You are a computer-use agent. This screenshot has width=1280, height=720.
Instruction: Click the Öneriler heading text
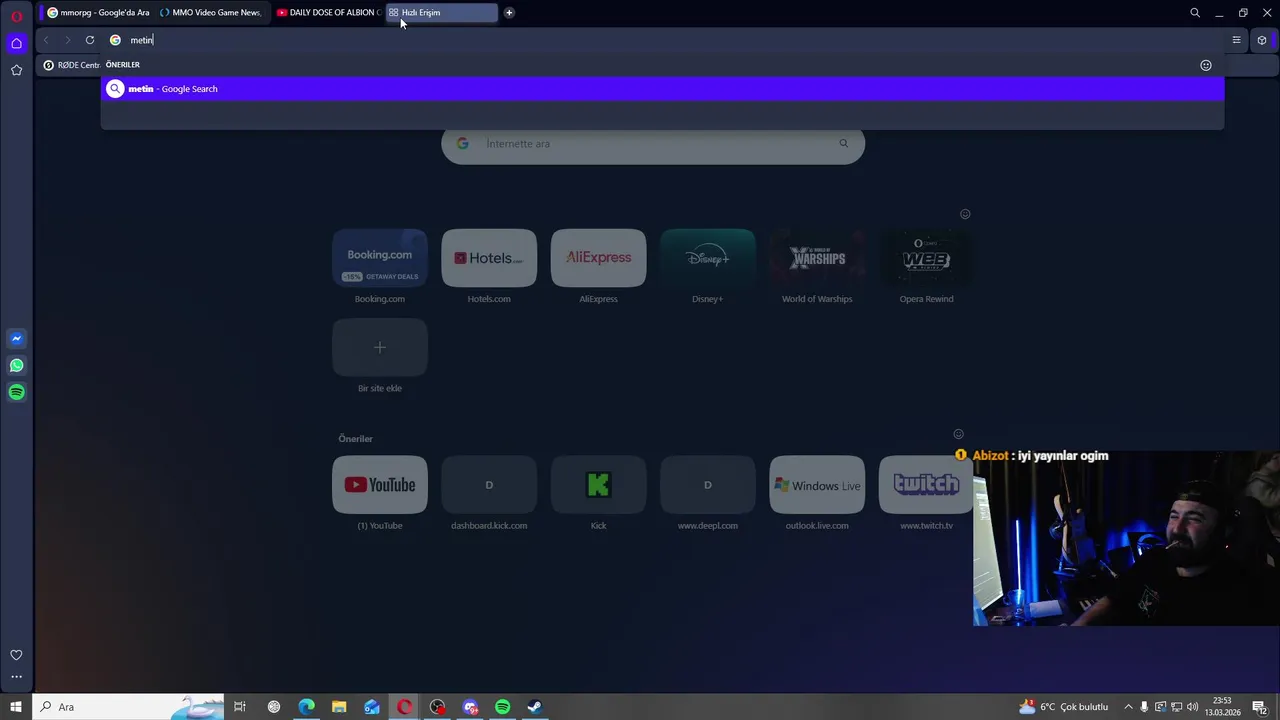tap(355, 439)
